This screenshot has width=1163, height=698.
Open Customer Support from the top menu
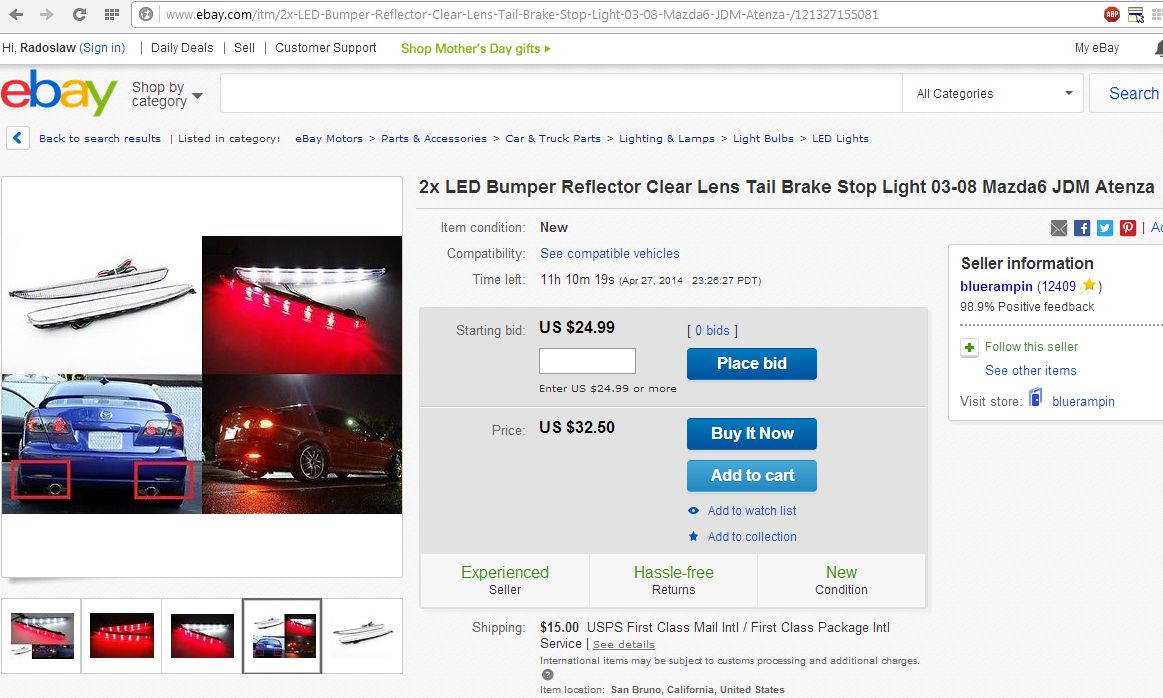pos(326,48)
